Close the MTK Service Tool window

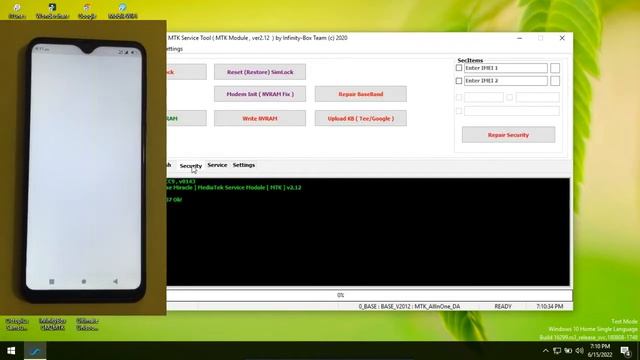tap(562, 38)
